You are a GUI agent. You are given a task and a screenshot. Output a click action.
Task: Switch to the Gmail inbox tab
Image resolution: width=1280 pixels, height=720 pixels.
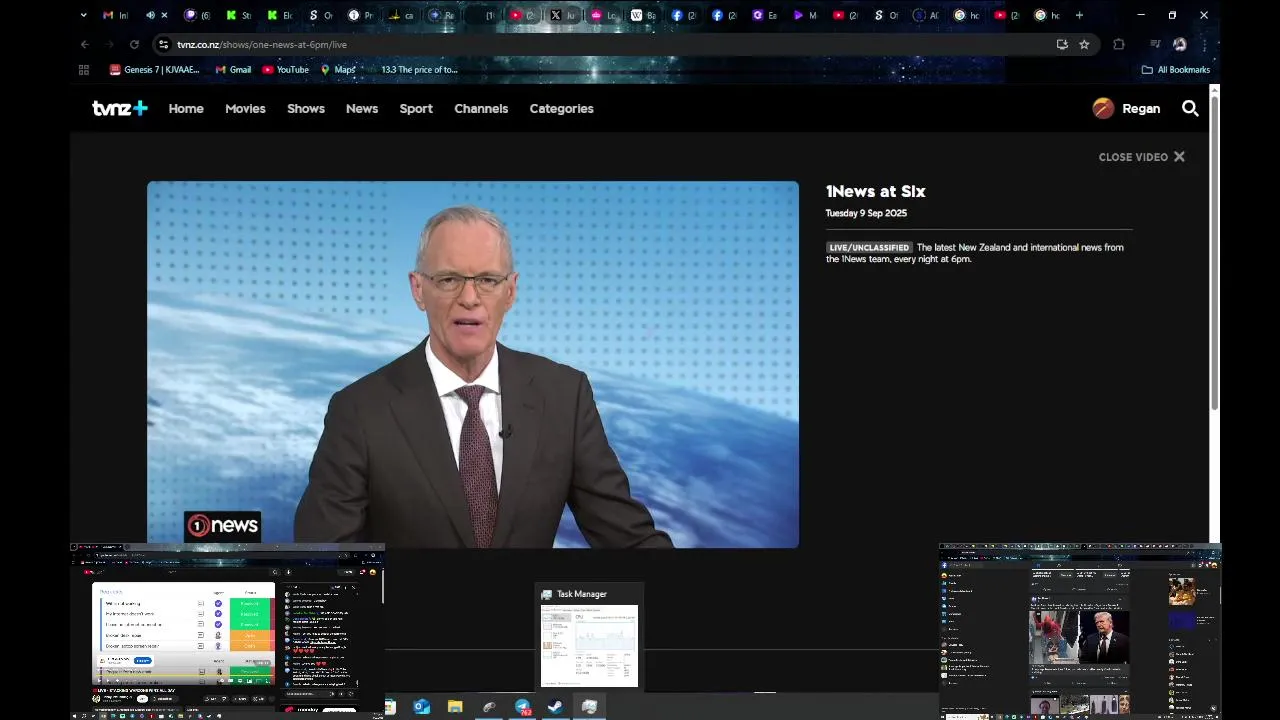click(x=116, y=15)
